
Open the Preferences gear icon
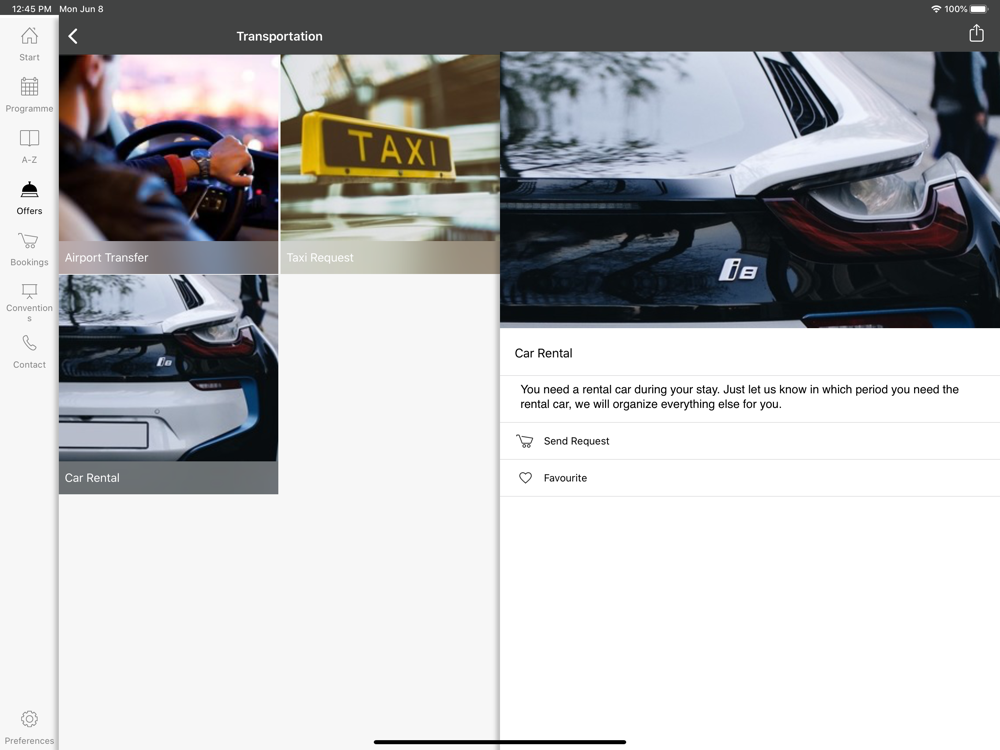(29, 719)
